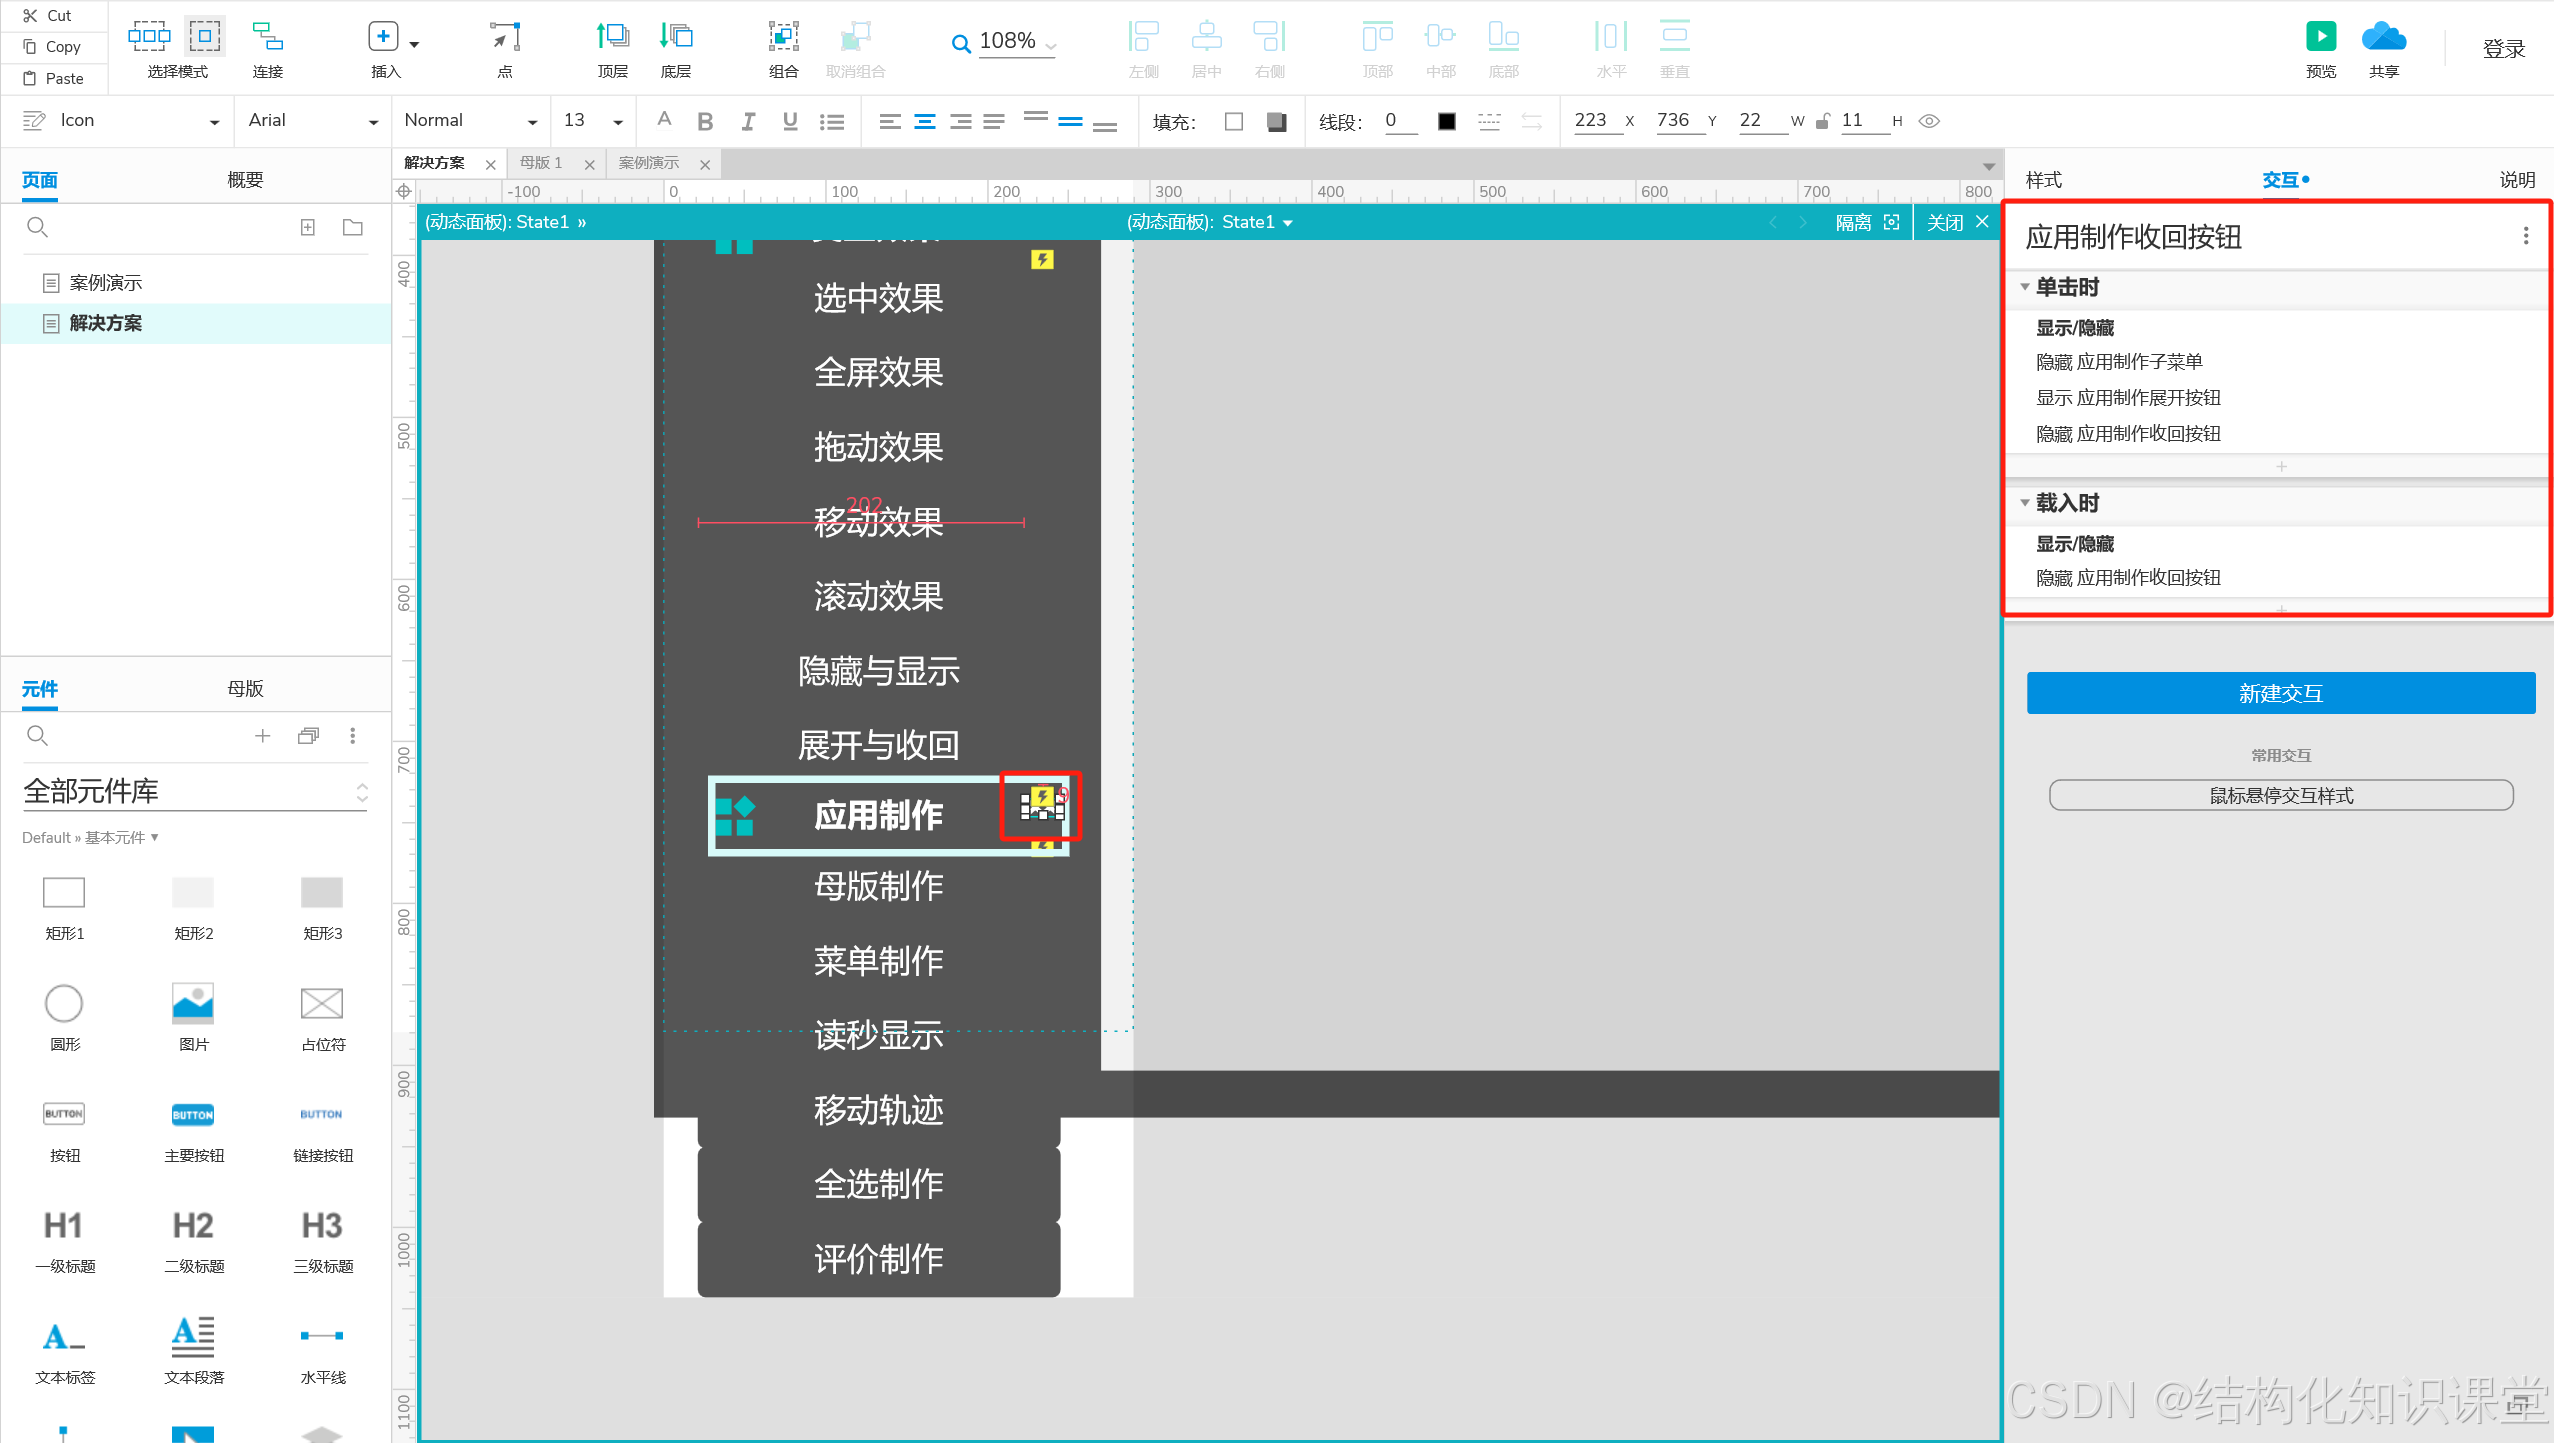
Task: Switch to the 母版 masters tab
Action: tap(245, 688)
